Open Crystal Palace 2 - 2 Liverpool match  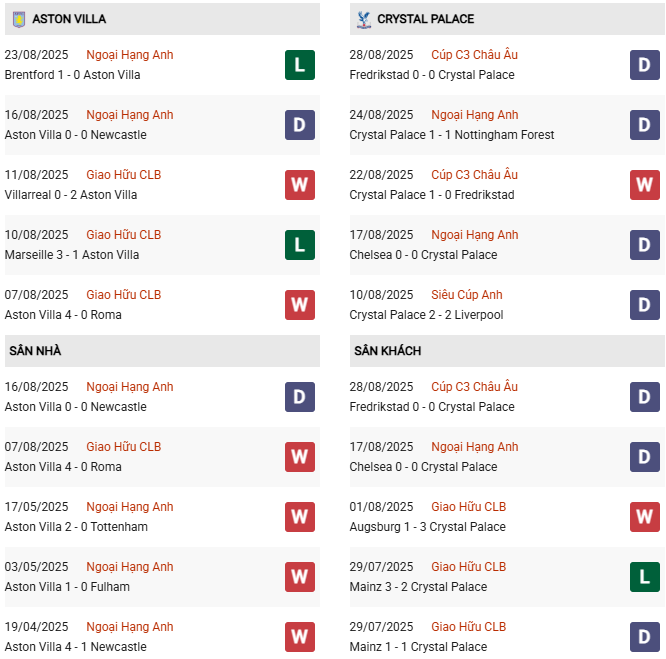(426, 315)
